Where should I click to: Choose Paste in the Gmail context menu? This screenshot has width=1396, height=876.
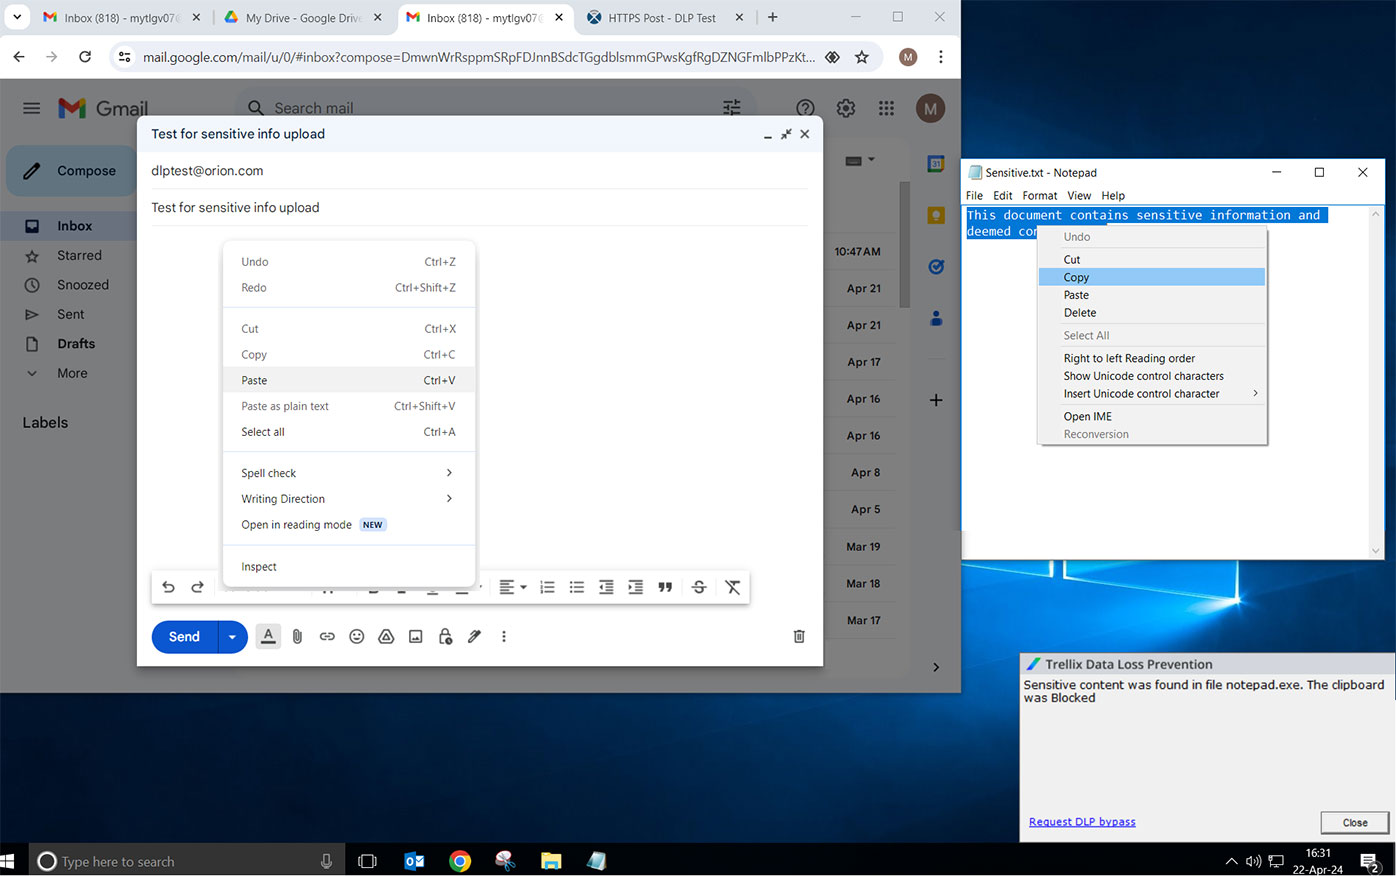click(x=254, y=380)
